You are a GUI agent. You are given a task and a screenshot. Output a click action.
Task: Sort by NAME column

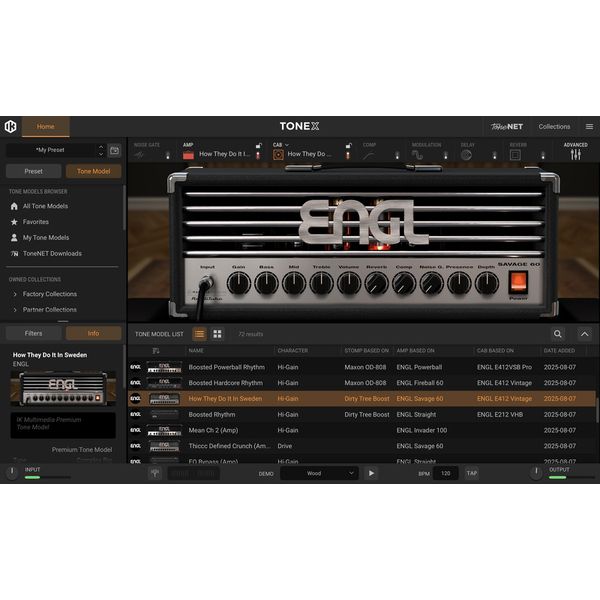(196, 351)
